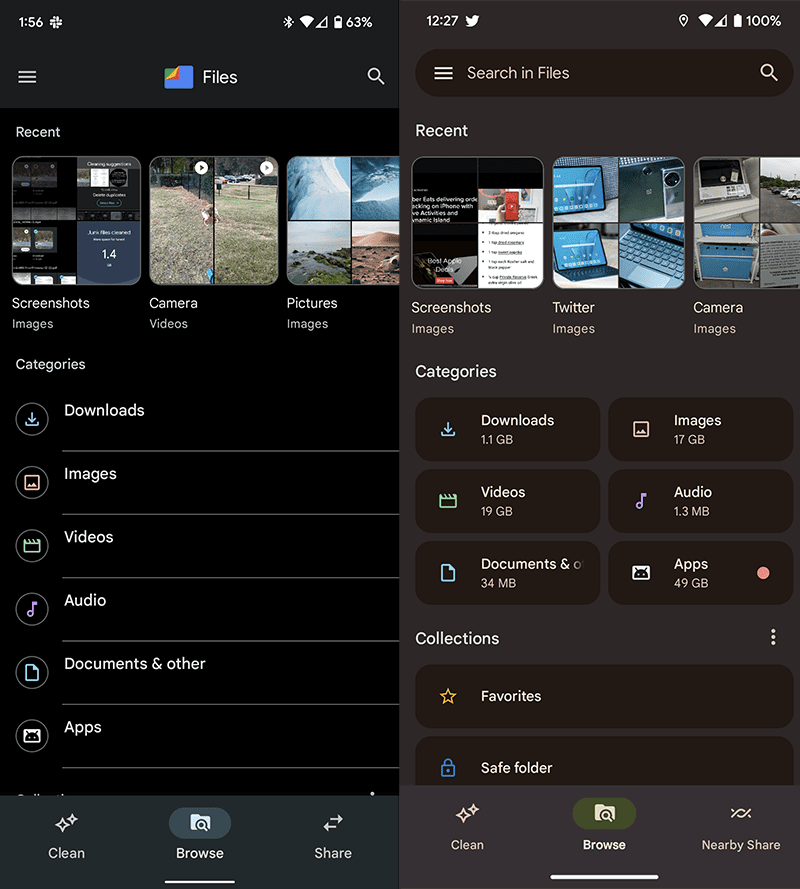This screenshot has width=800, height=889.
Task: Open Collections three-dot overflow menu
Action: (x=772, y=637)
